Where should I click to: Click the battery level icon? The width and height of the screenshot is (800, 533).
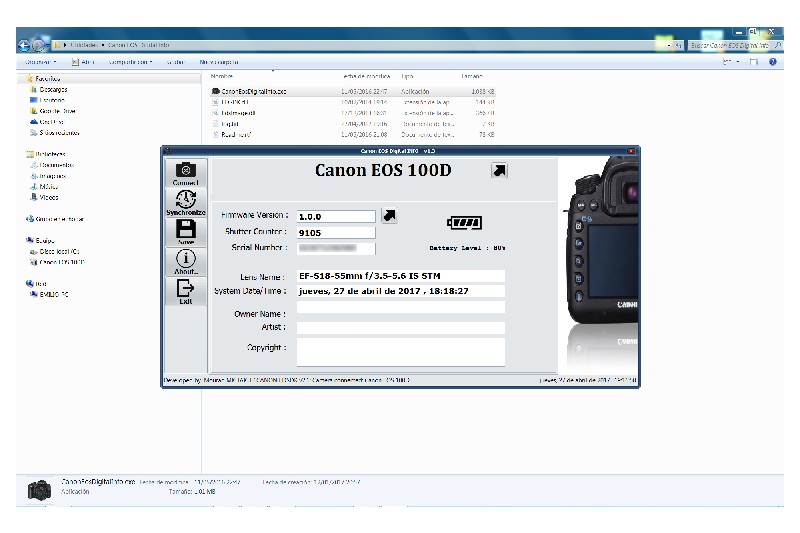coord(464,222)
